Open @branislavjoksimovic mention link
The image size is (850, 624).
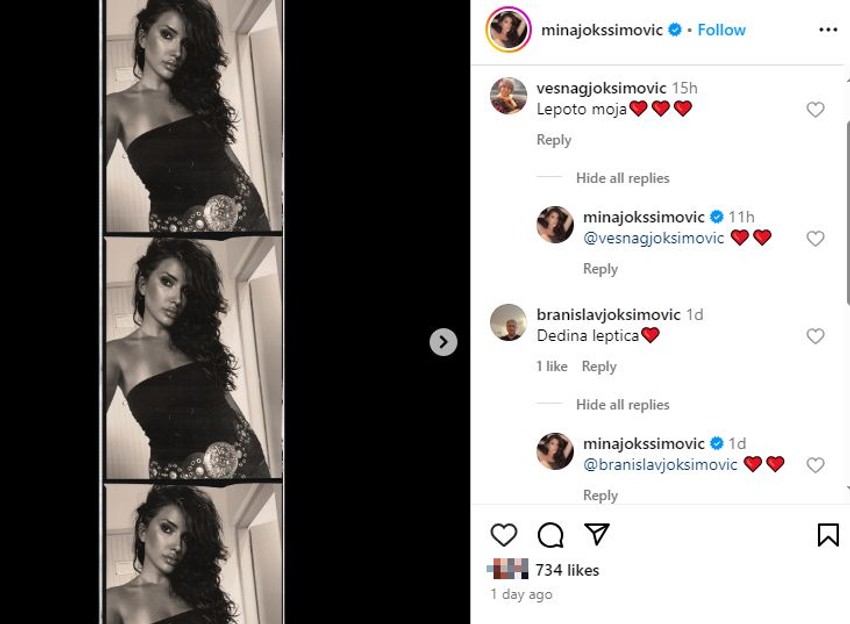[x=660, y=464]
